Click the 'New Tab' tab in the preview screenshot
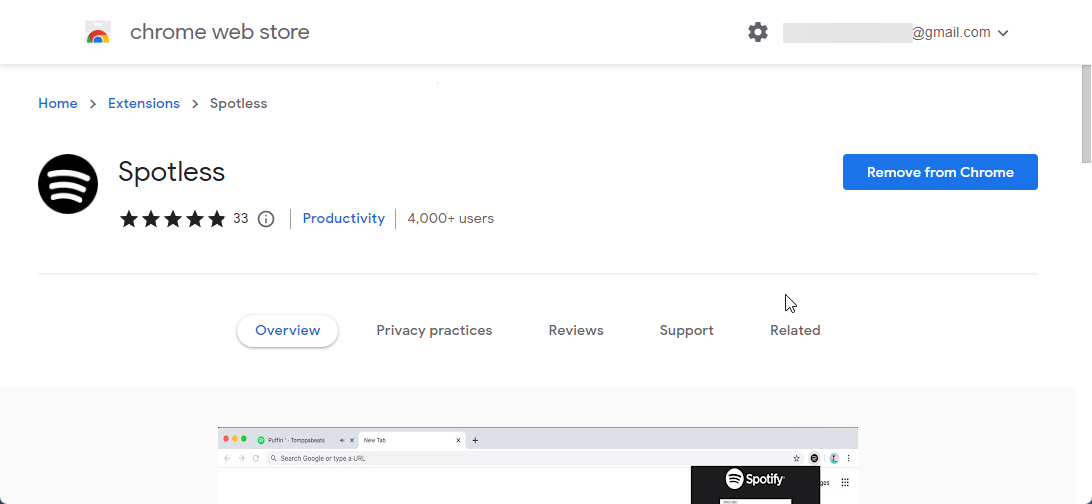 [411, 440]
